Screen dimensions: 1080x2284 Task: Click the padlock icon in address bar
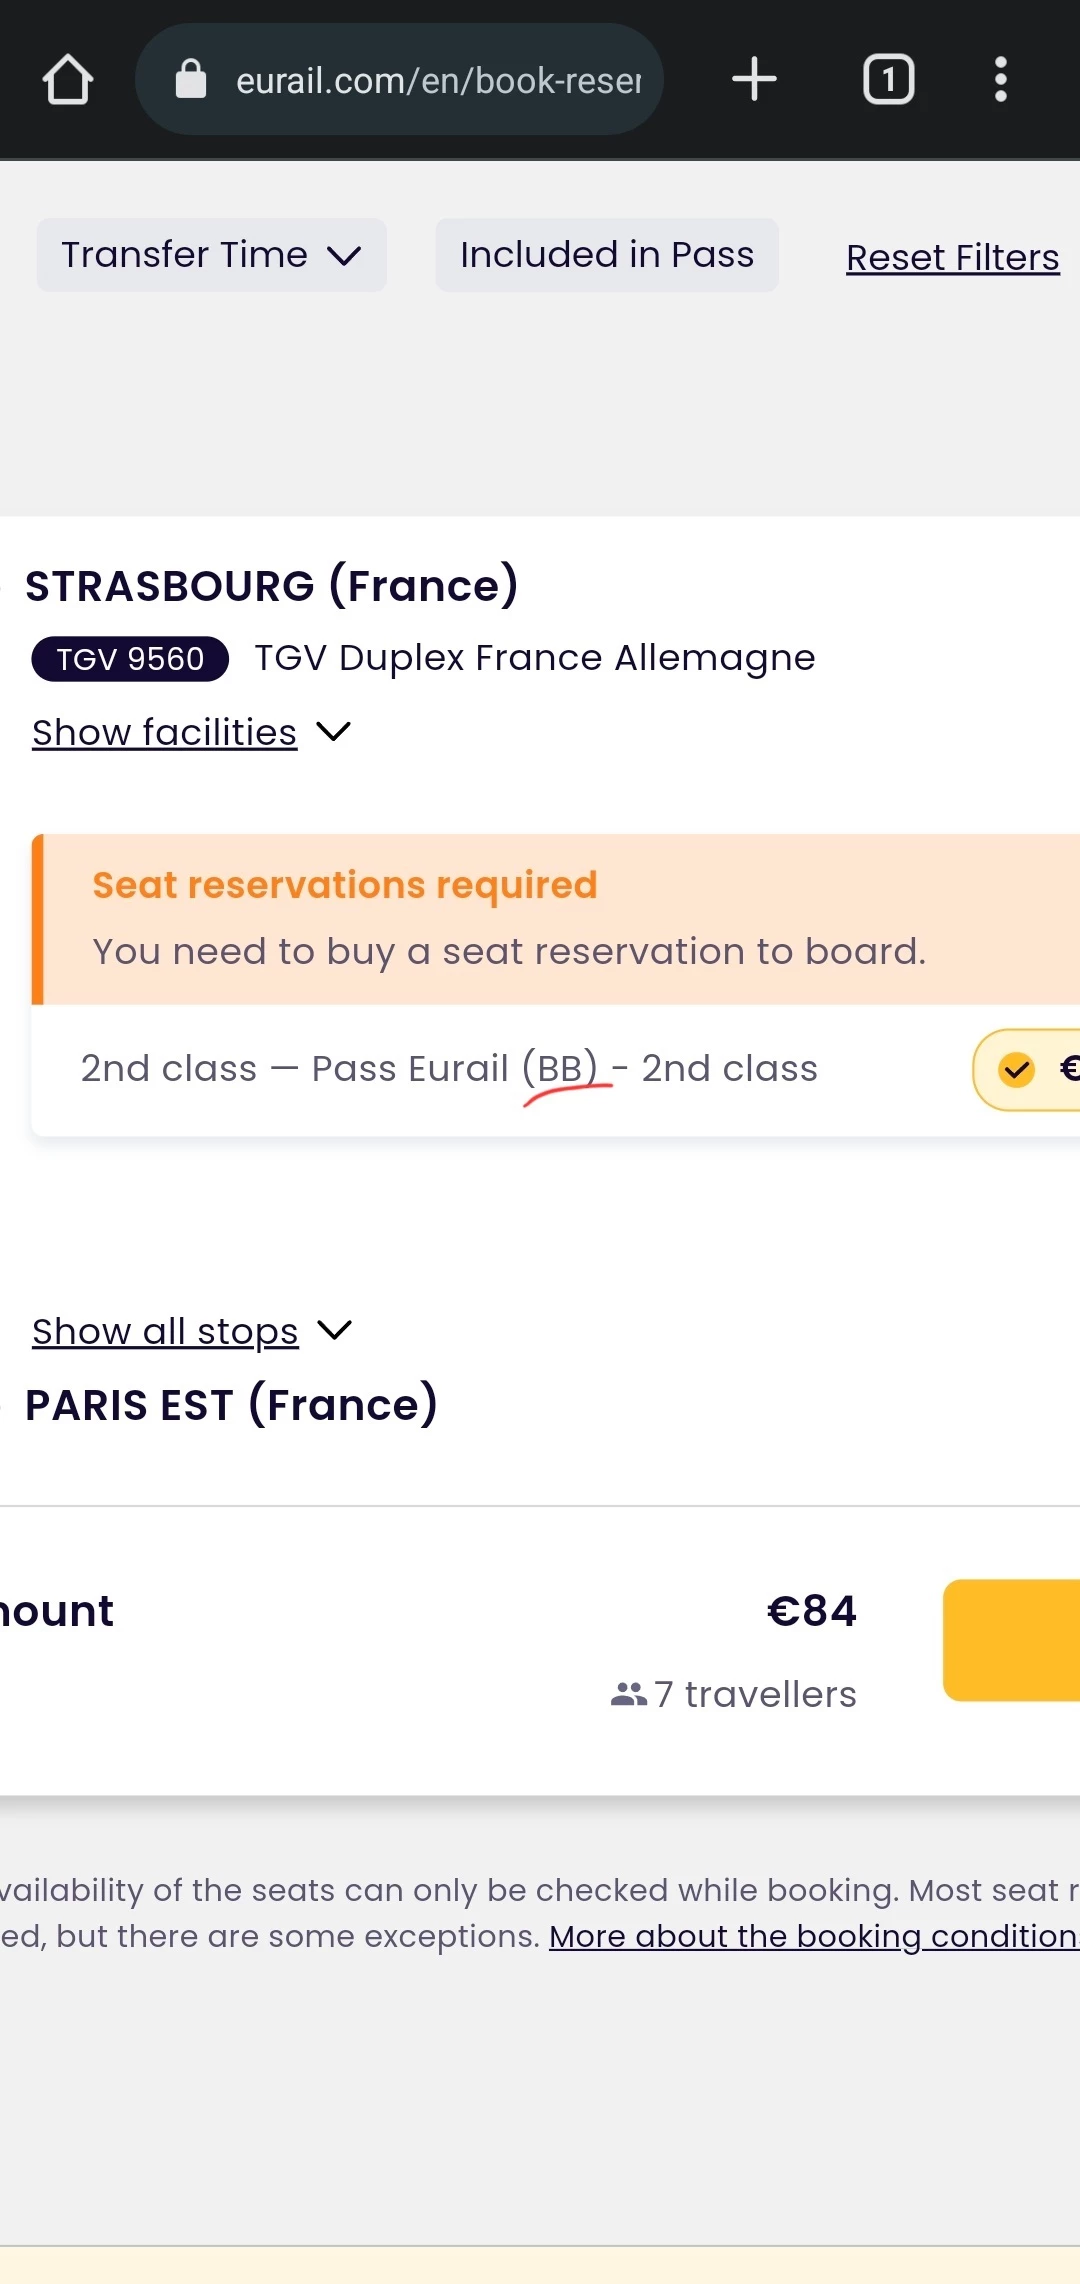point(191,79)
